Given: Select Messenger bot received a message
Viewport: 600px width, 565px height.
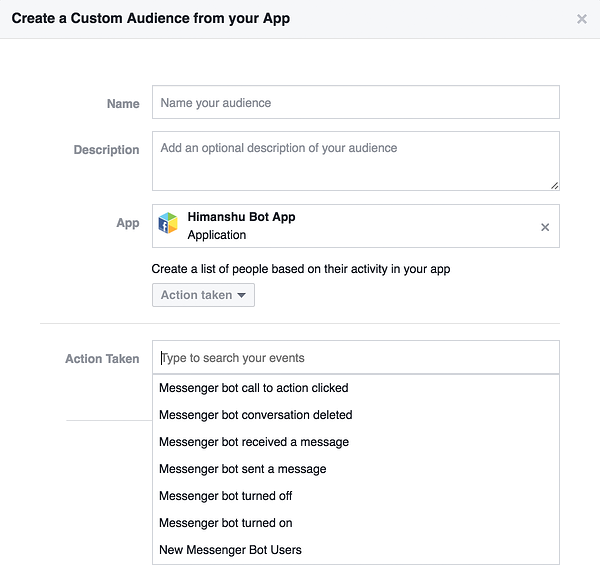Looking at the screenshot, I should point(254,442).
